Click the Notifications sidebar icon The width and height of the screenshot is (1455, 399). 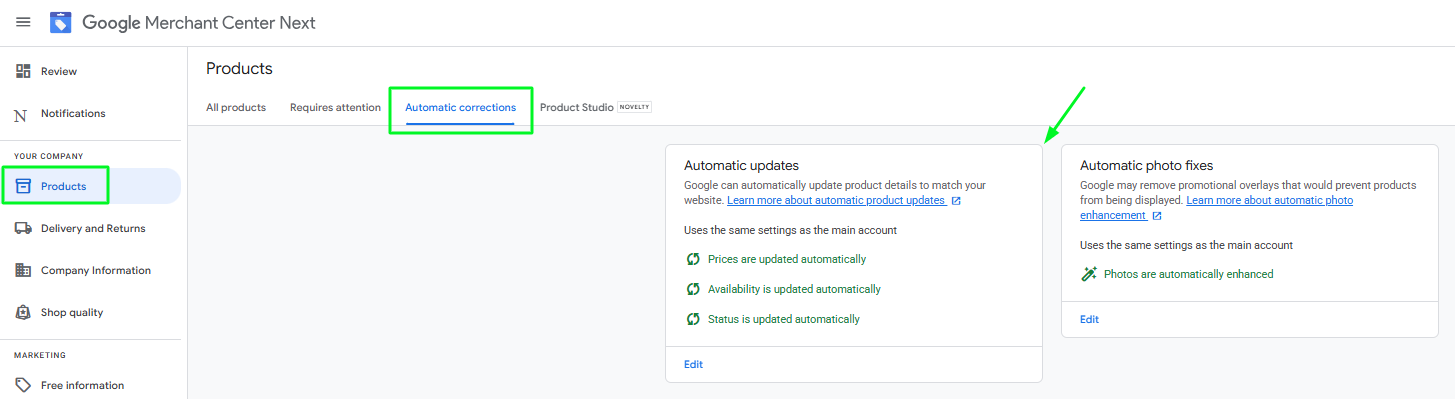click(21, 115)
